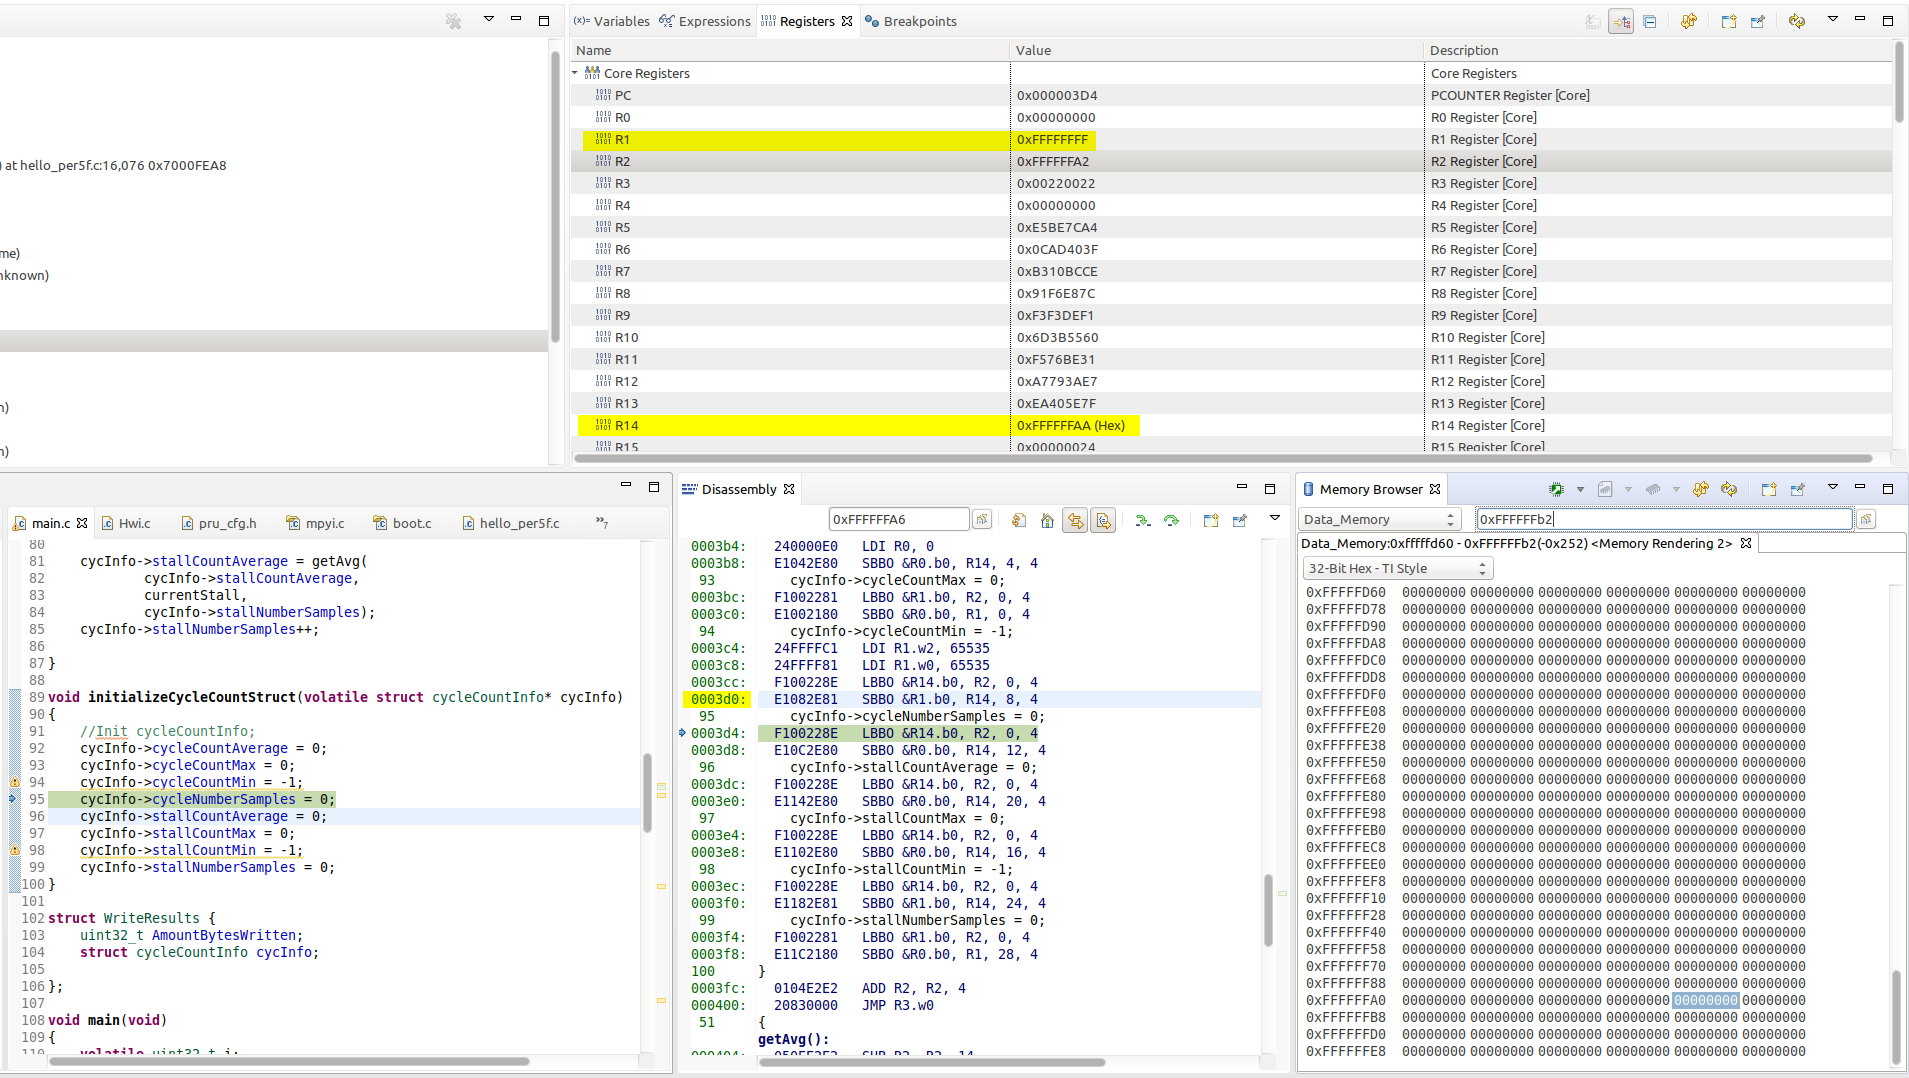Open the 32-Bit Hex - TI Style dropdown

point(1397,568)
